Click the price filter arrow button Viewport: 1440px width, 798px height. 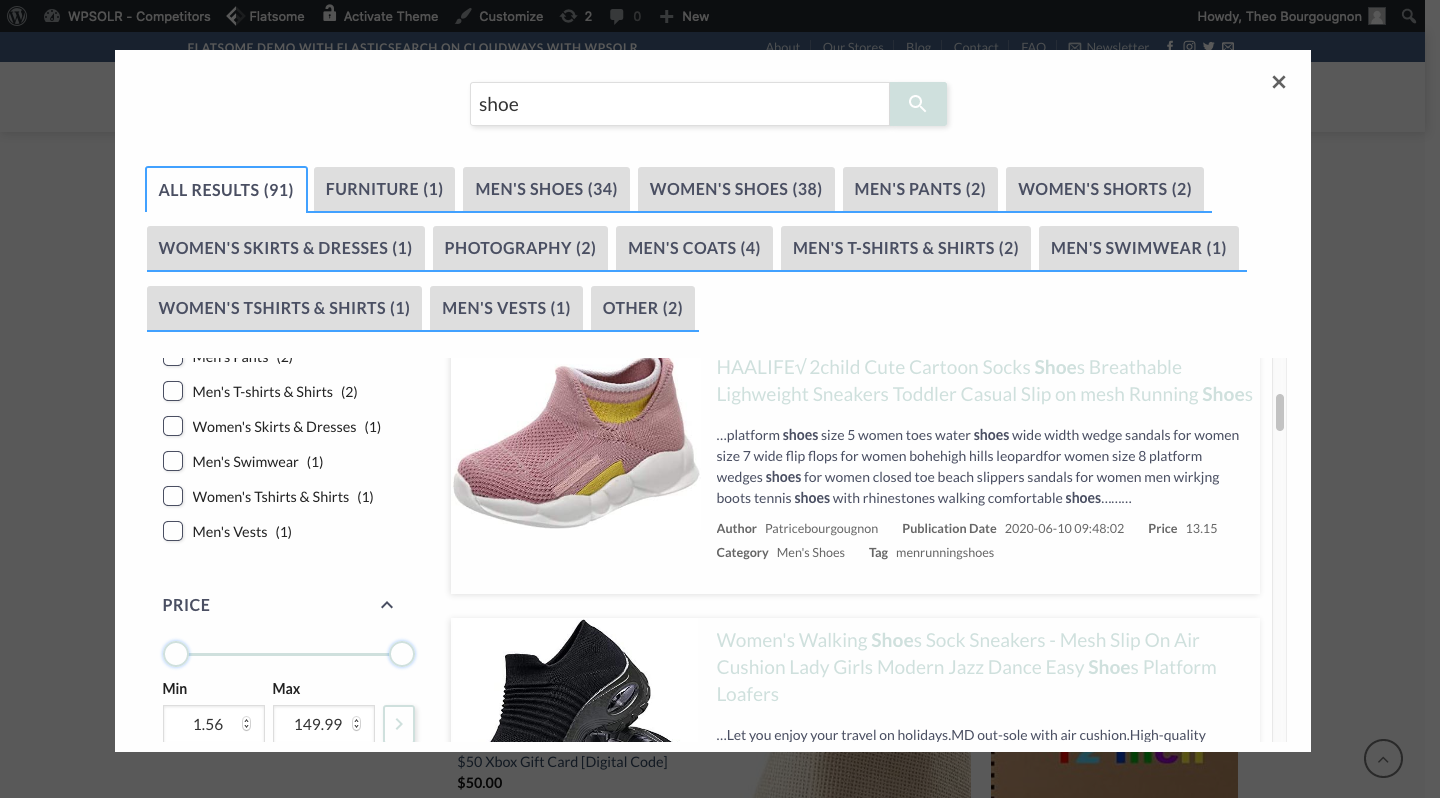[399, 724]
